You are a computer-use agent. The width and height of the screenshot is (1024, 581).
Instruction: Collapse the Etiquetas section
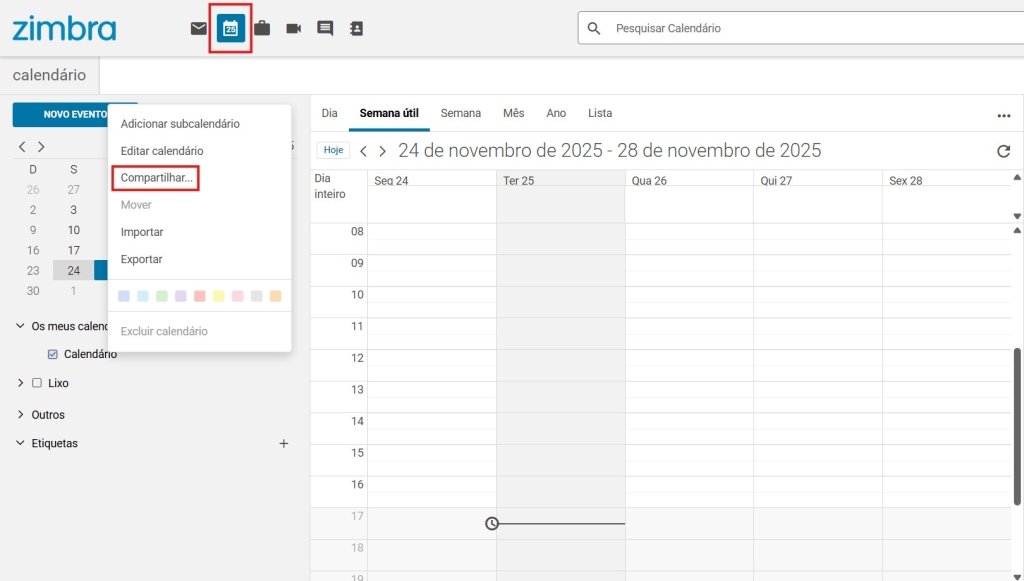[x=21, y=443]
